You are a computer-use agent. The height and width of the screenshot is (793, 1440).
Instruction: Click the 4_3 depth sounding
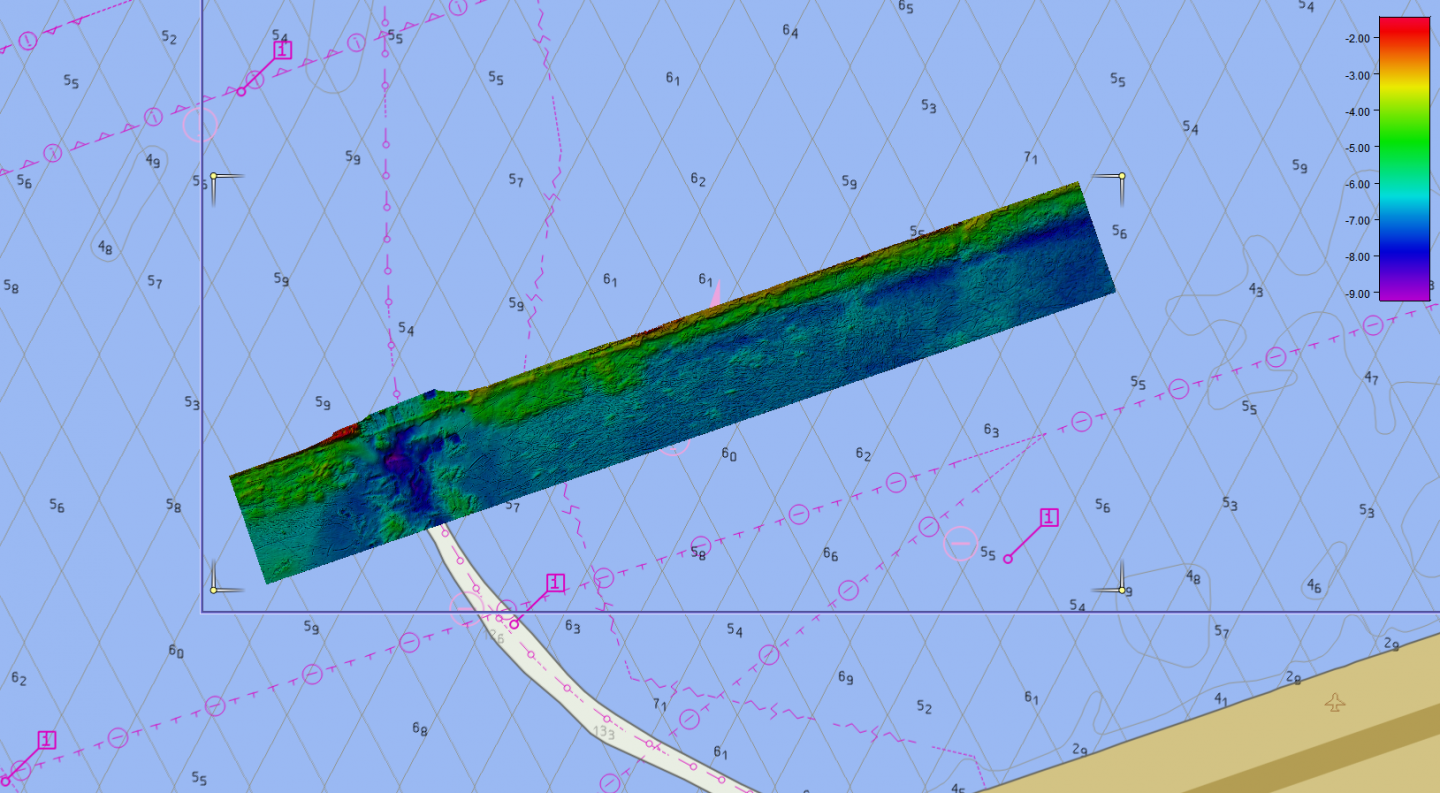(1256, 290)
